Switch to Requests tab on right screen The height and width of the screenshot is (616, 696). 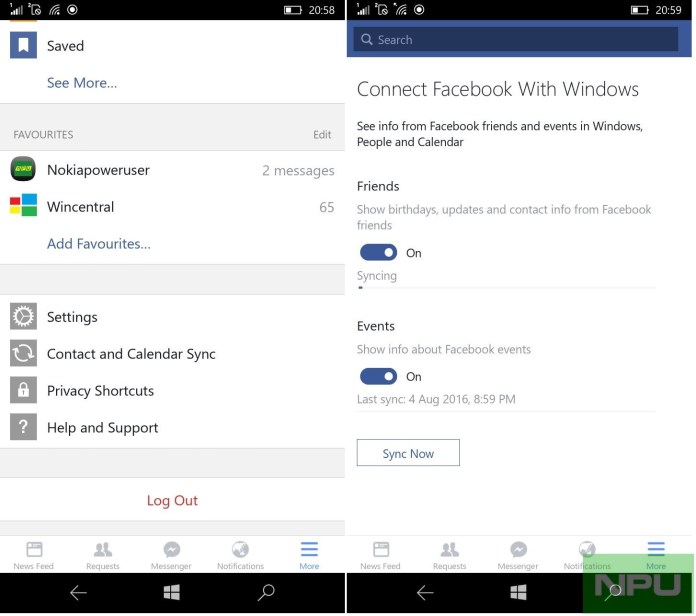(450, 555)
